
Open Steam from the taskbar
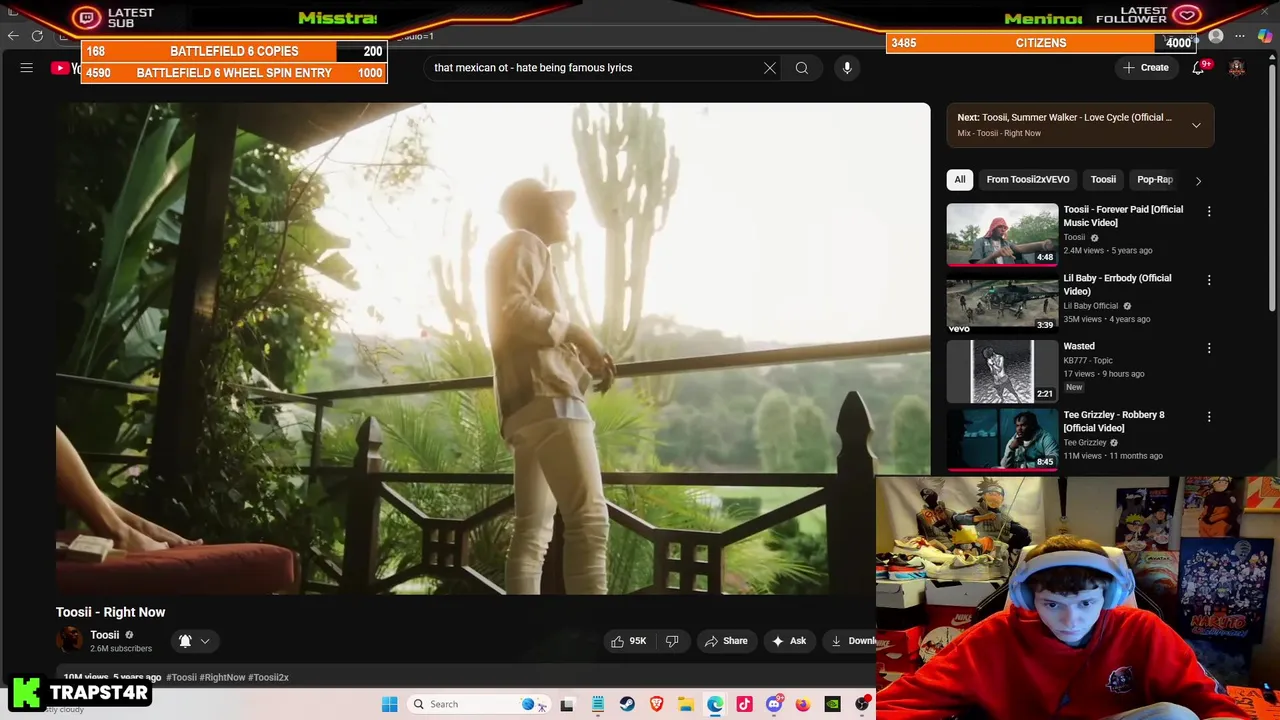[627, 704]
